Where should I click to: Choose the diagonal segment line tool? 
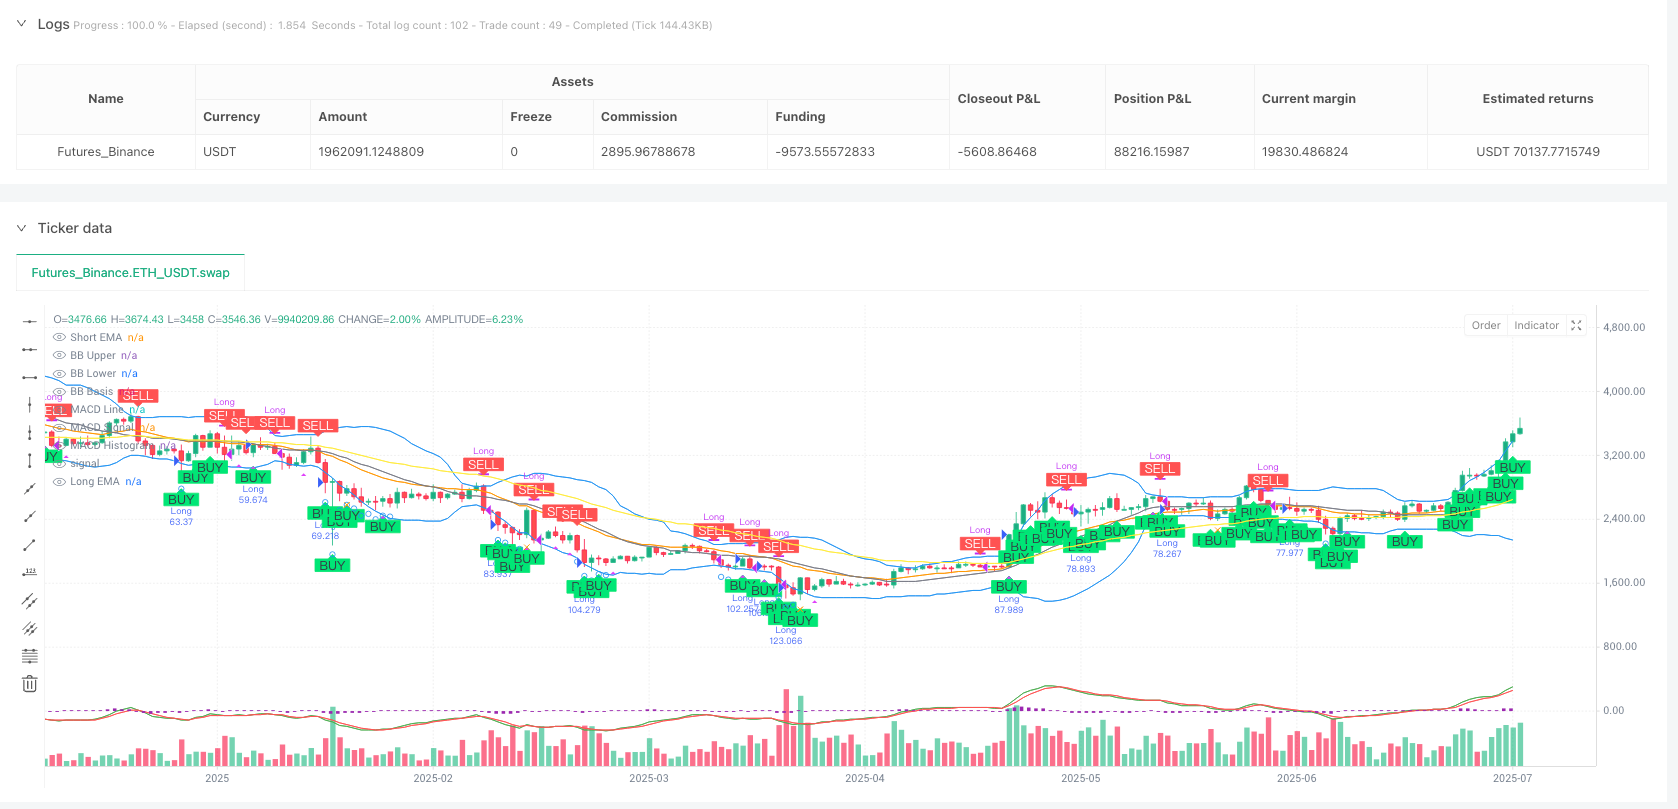(30, 545)
